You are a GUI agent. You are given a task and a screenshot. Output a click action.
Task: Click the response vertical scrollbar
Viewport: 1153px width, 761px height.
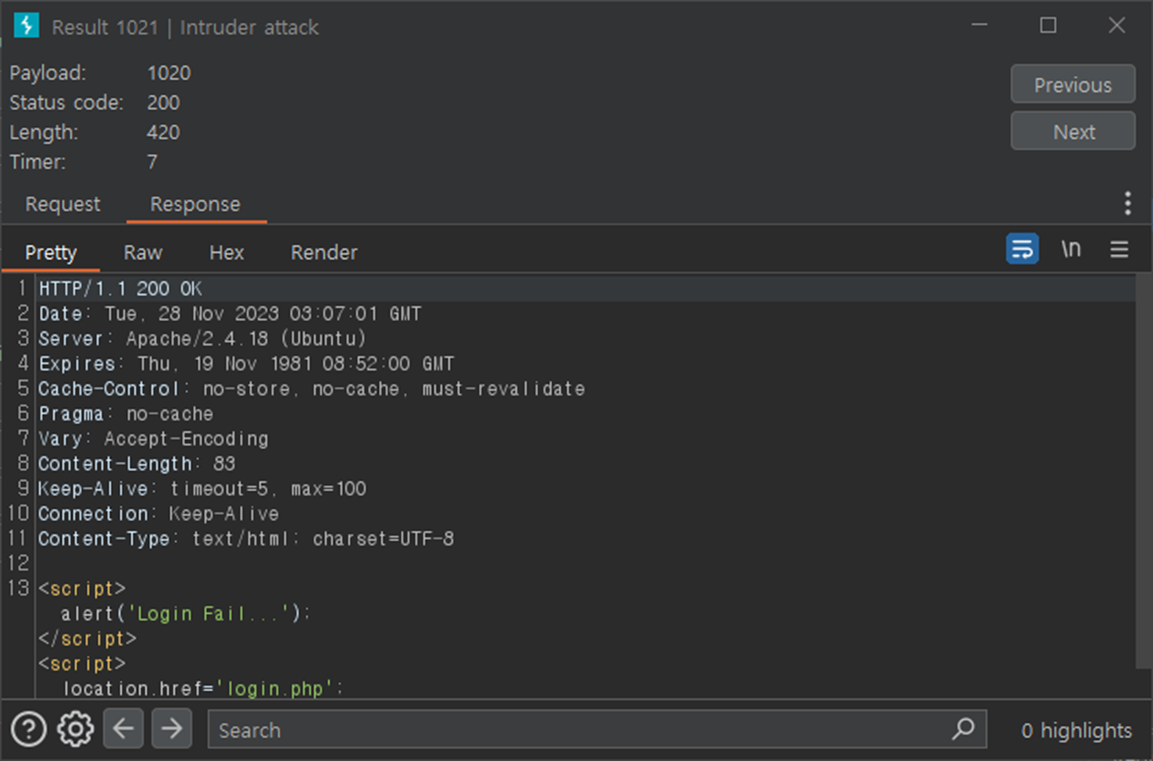tap(1143, 471)
